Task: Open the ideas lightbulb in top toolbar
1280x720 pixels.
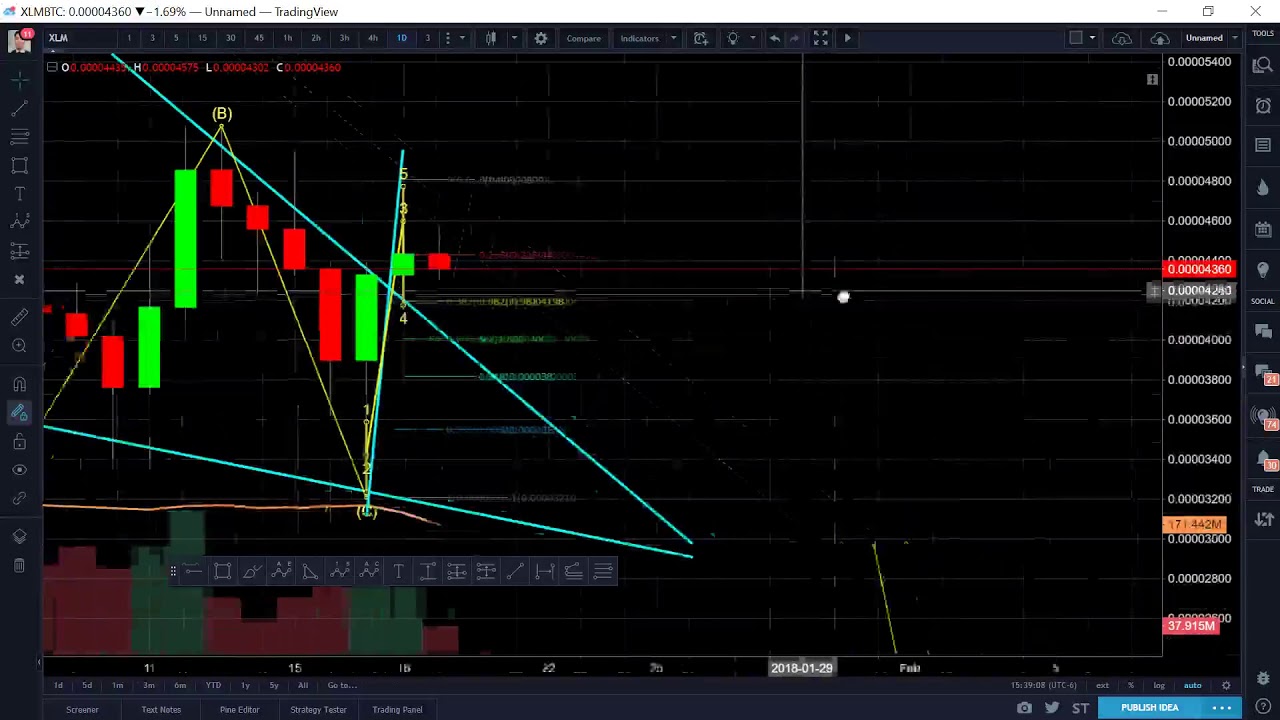Action: 733,38
